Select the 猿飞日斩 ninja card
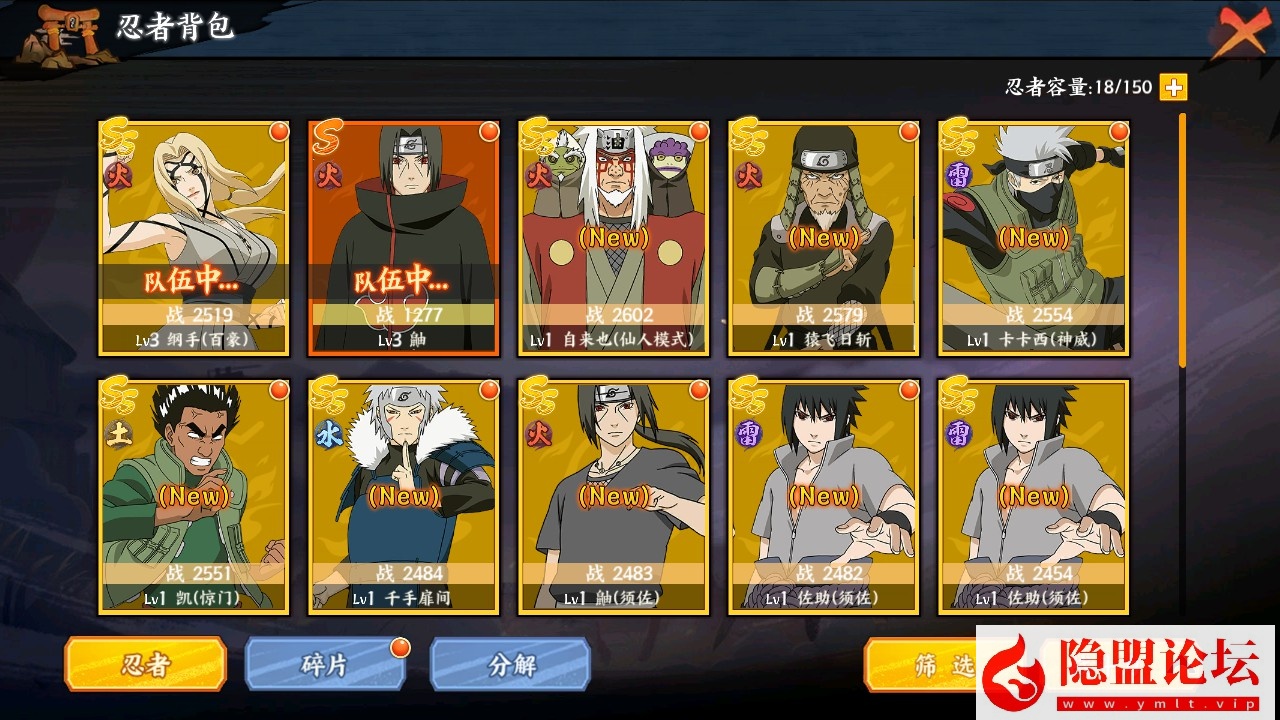1280x720 pixels. [x=823, y=237]
